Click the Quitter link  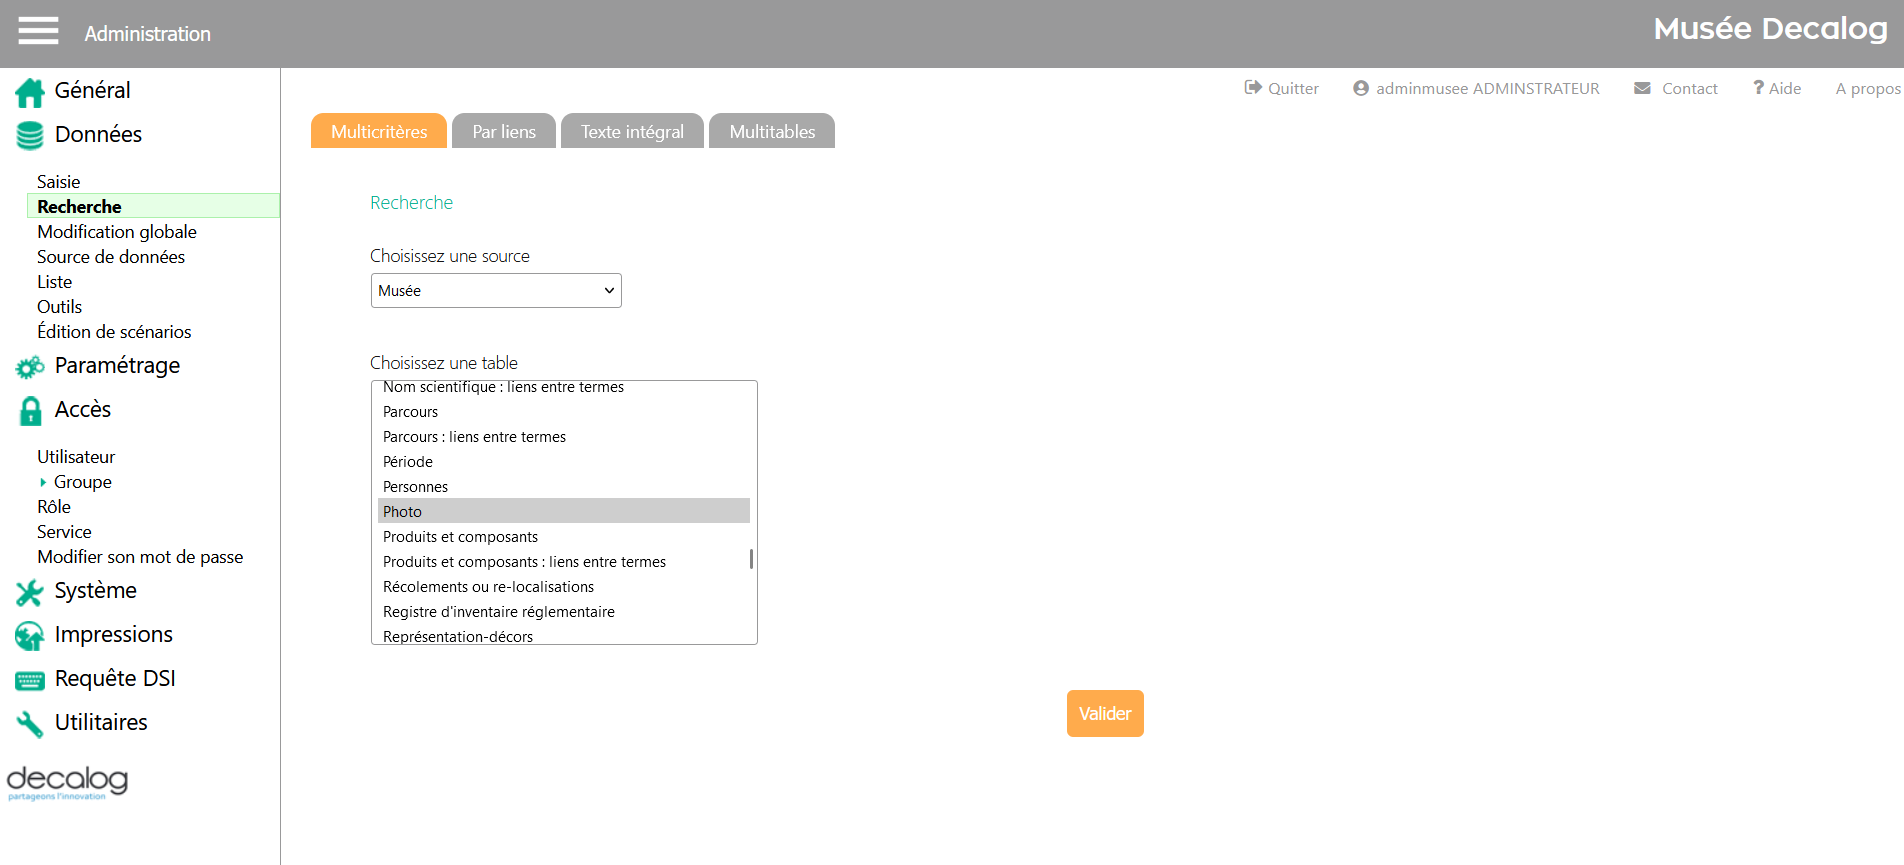pos(1282,89)
